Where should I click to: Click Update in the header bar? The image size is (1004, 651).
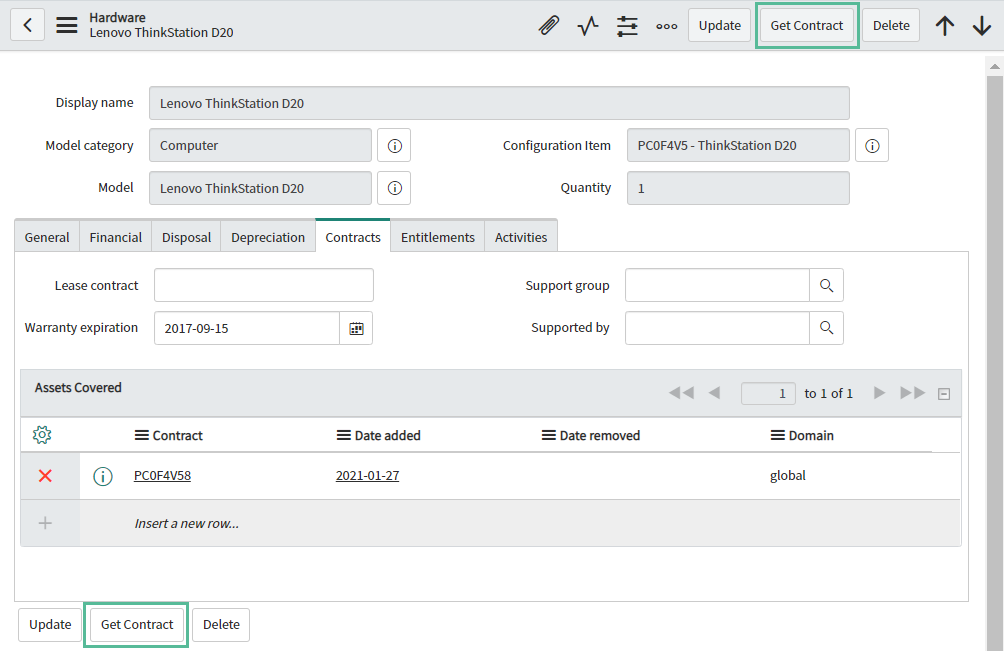click(x=720, y=26)
